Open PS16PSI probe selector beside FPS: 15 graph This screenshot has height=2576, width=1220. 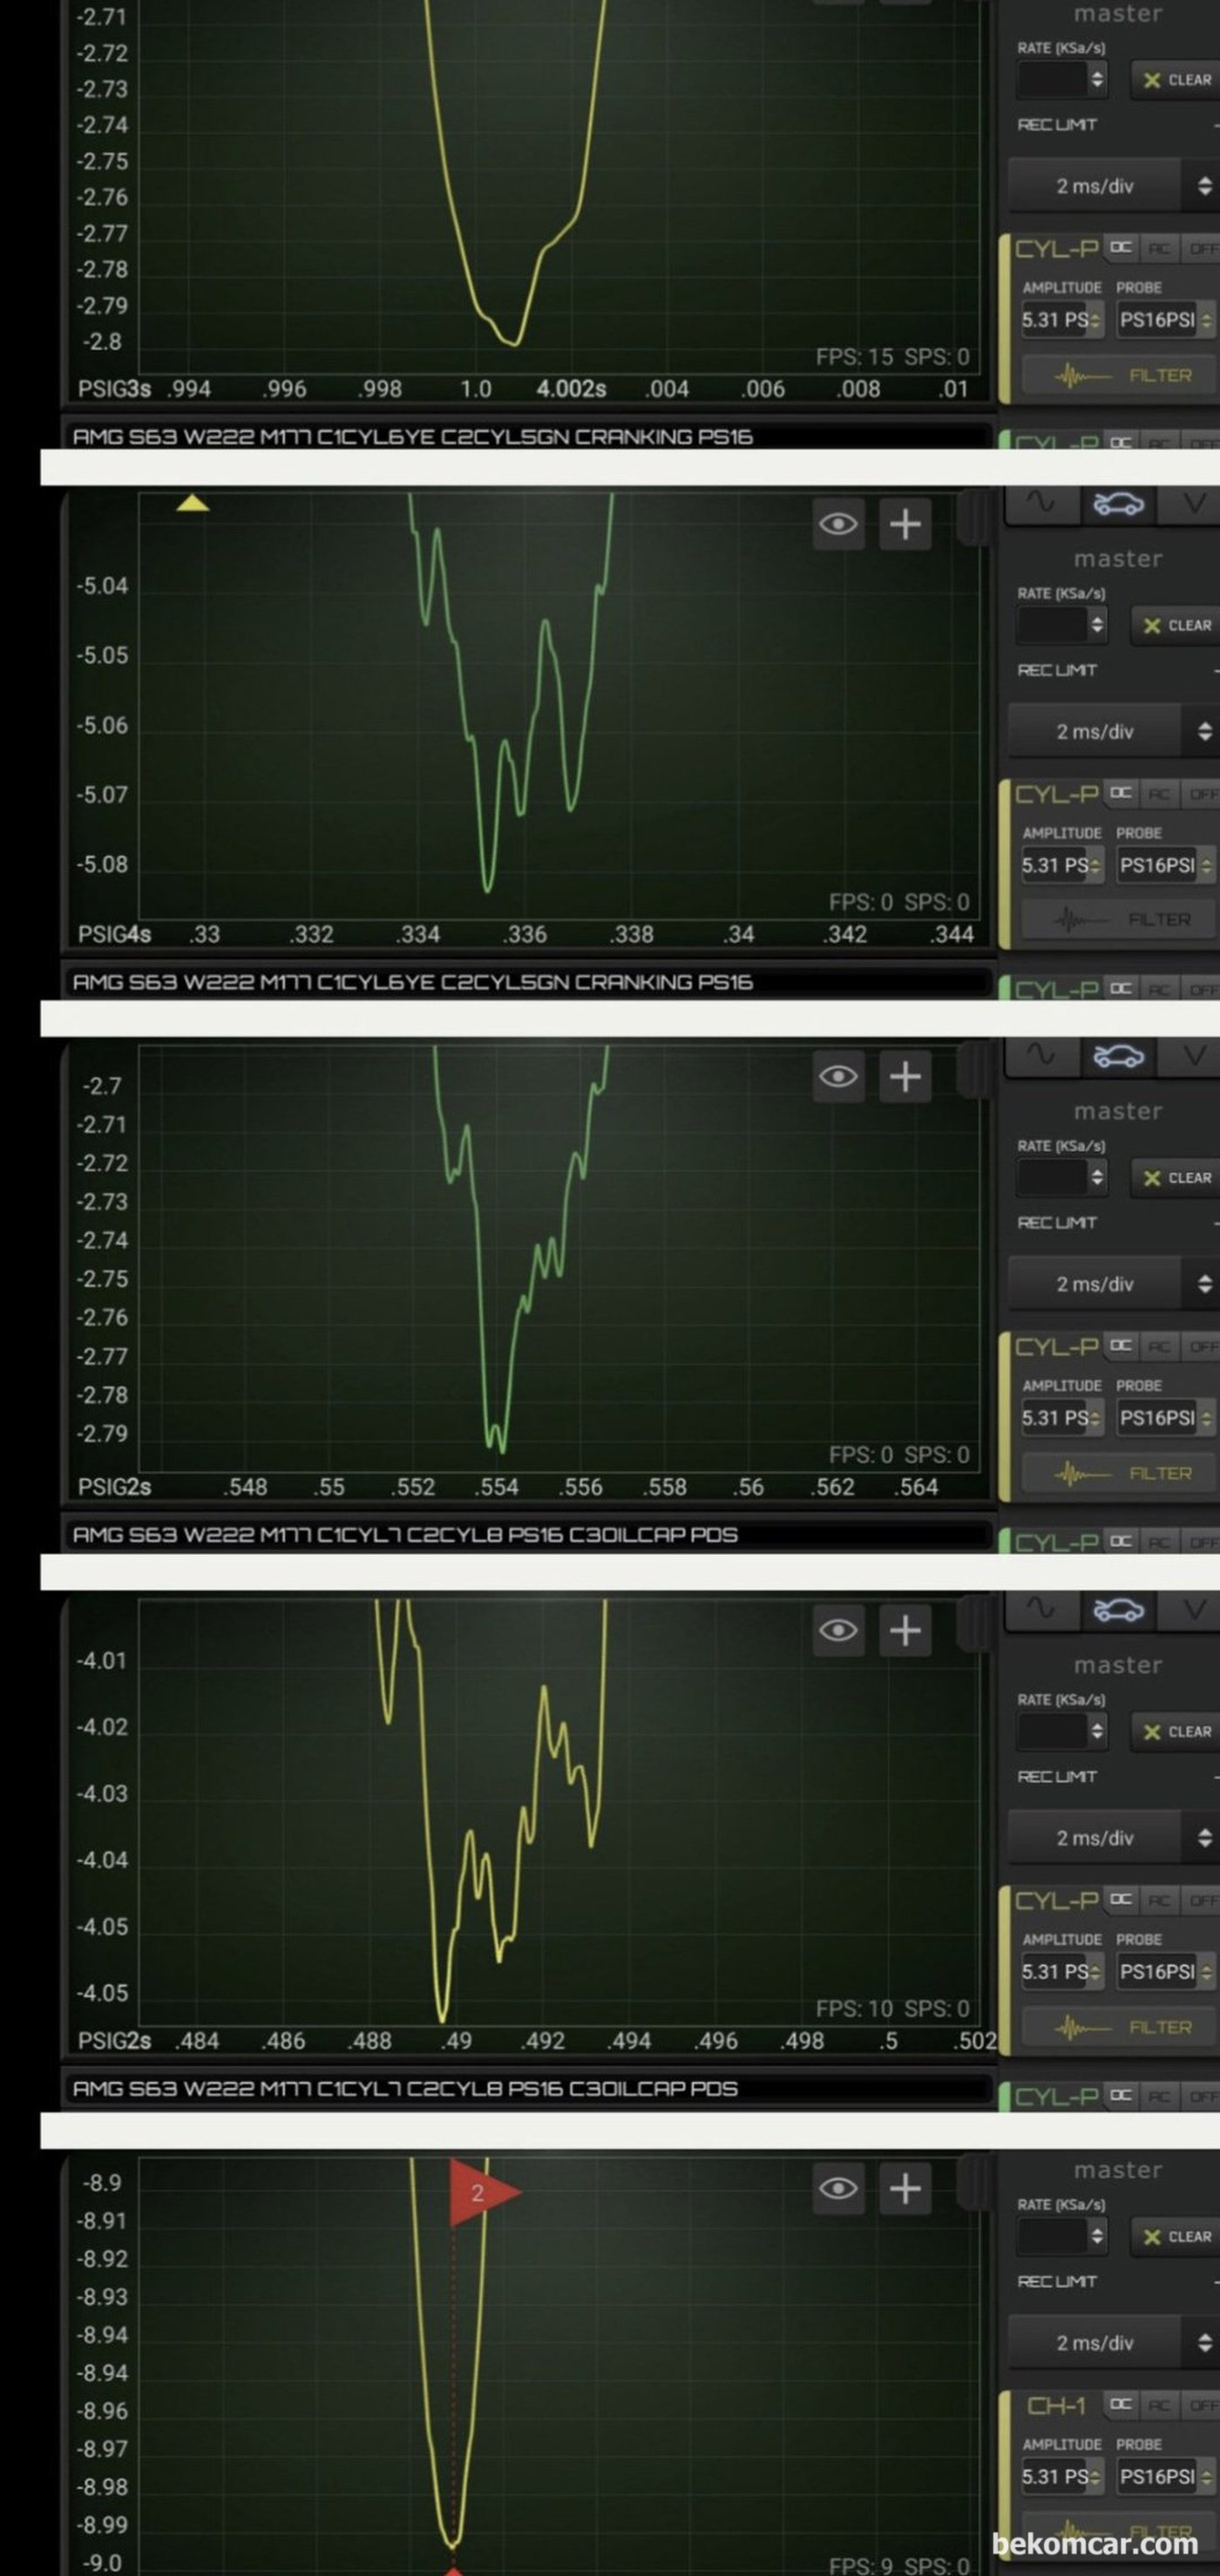coord(1165,320)
